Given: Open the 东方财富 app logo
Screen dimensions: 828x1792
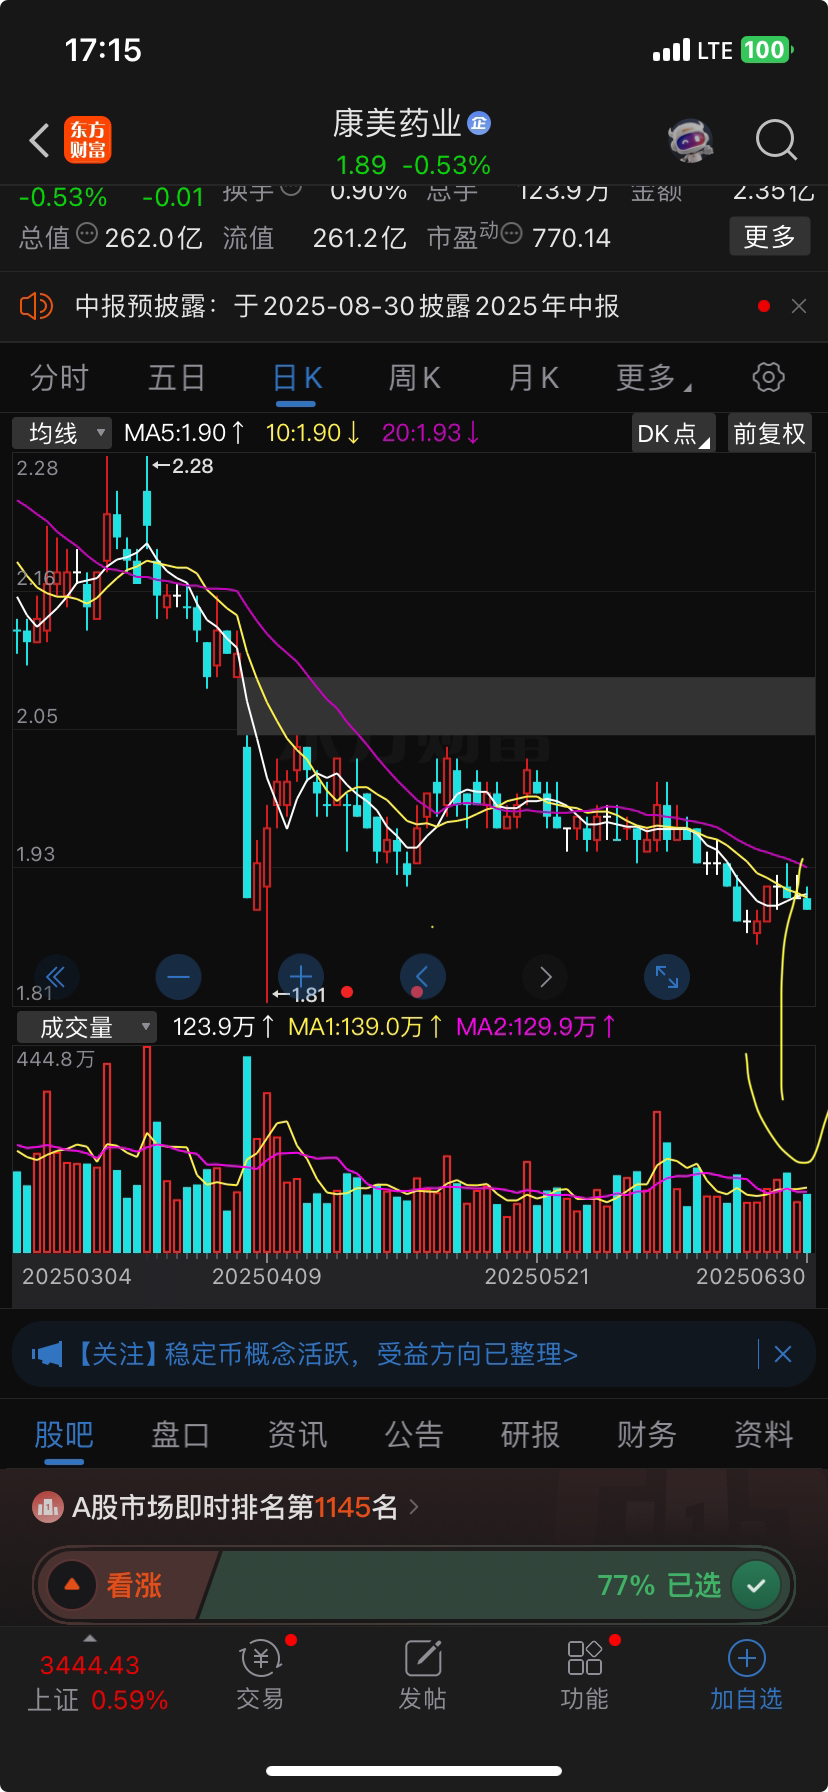Looking at the screenshot, I should [88, 140].
